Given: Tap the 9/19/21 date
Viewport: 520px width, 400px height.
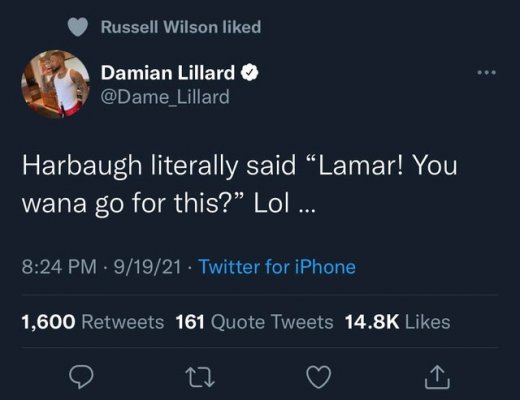Looking at the screenshot, I should click(147, 267).
